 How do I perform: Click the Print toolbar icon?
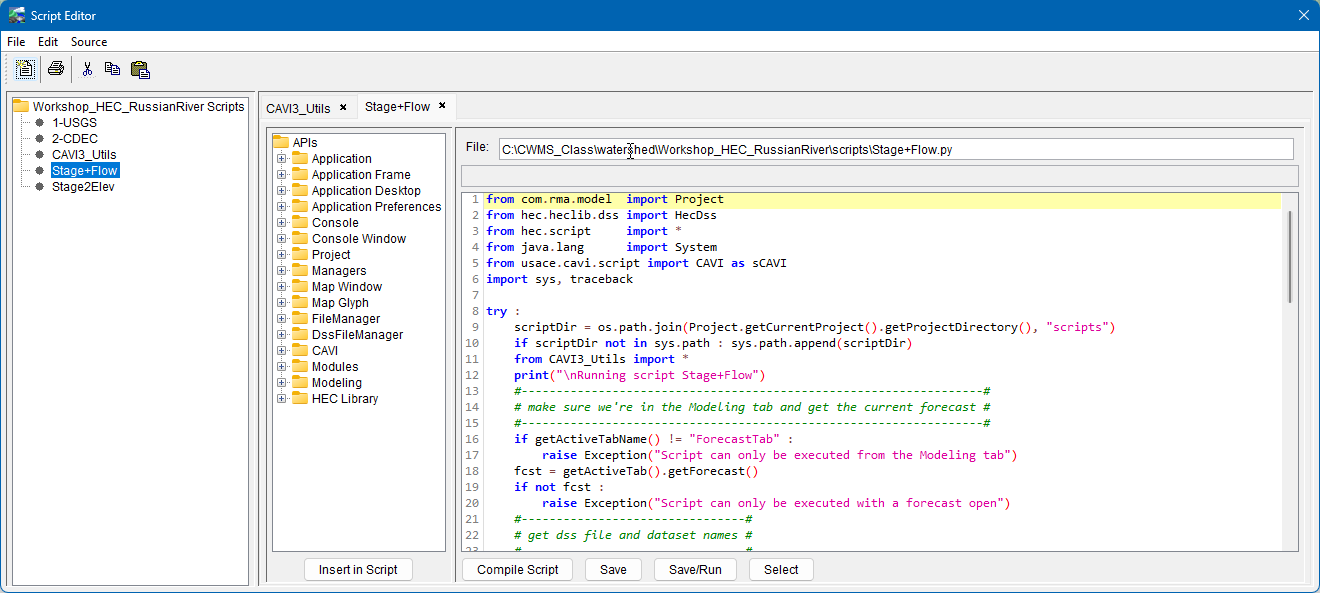[56, 69]
